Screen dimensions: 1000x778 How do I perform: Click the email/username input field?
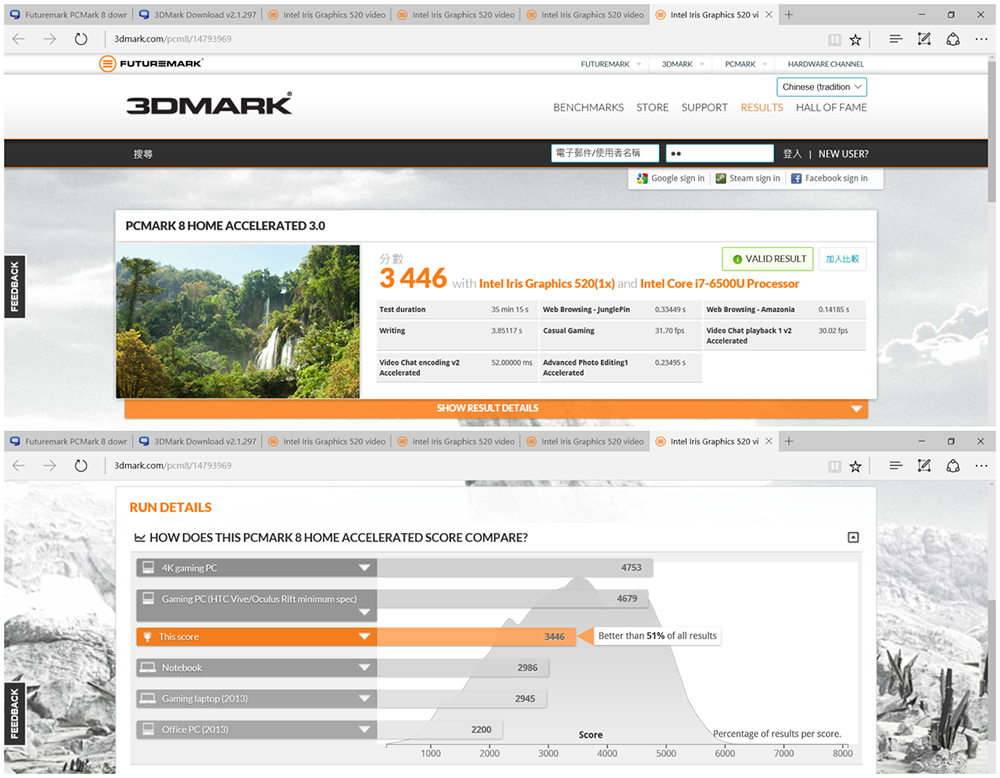pos(605,154)
